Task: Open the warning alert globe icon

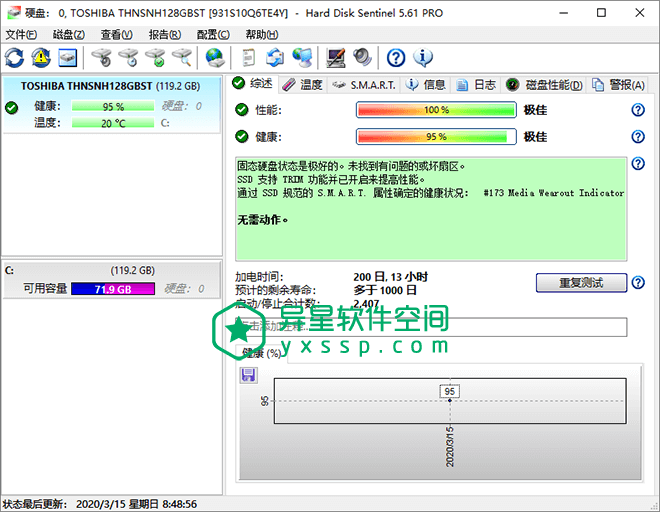Action: [41, 58]
